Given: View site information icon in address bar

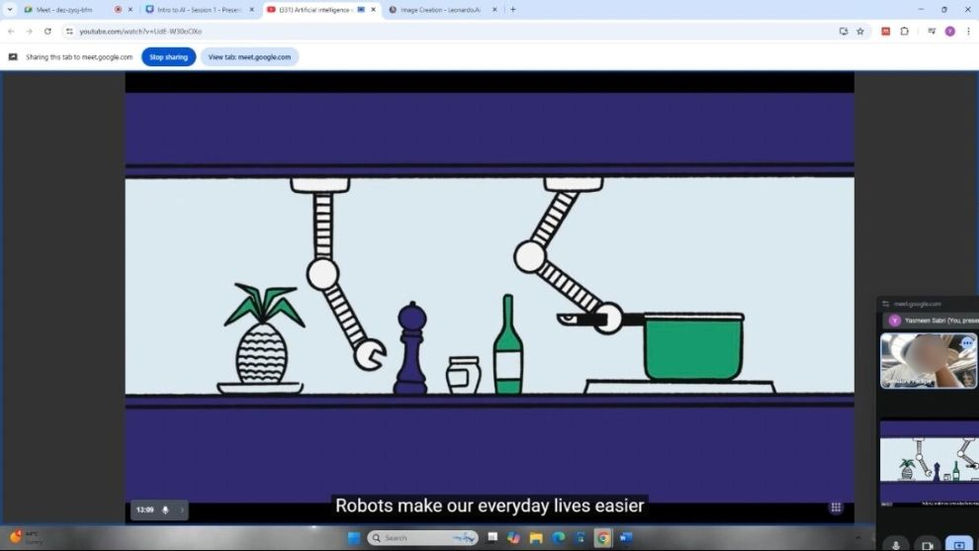Looking at the screenshot, I should [69, 31].
